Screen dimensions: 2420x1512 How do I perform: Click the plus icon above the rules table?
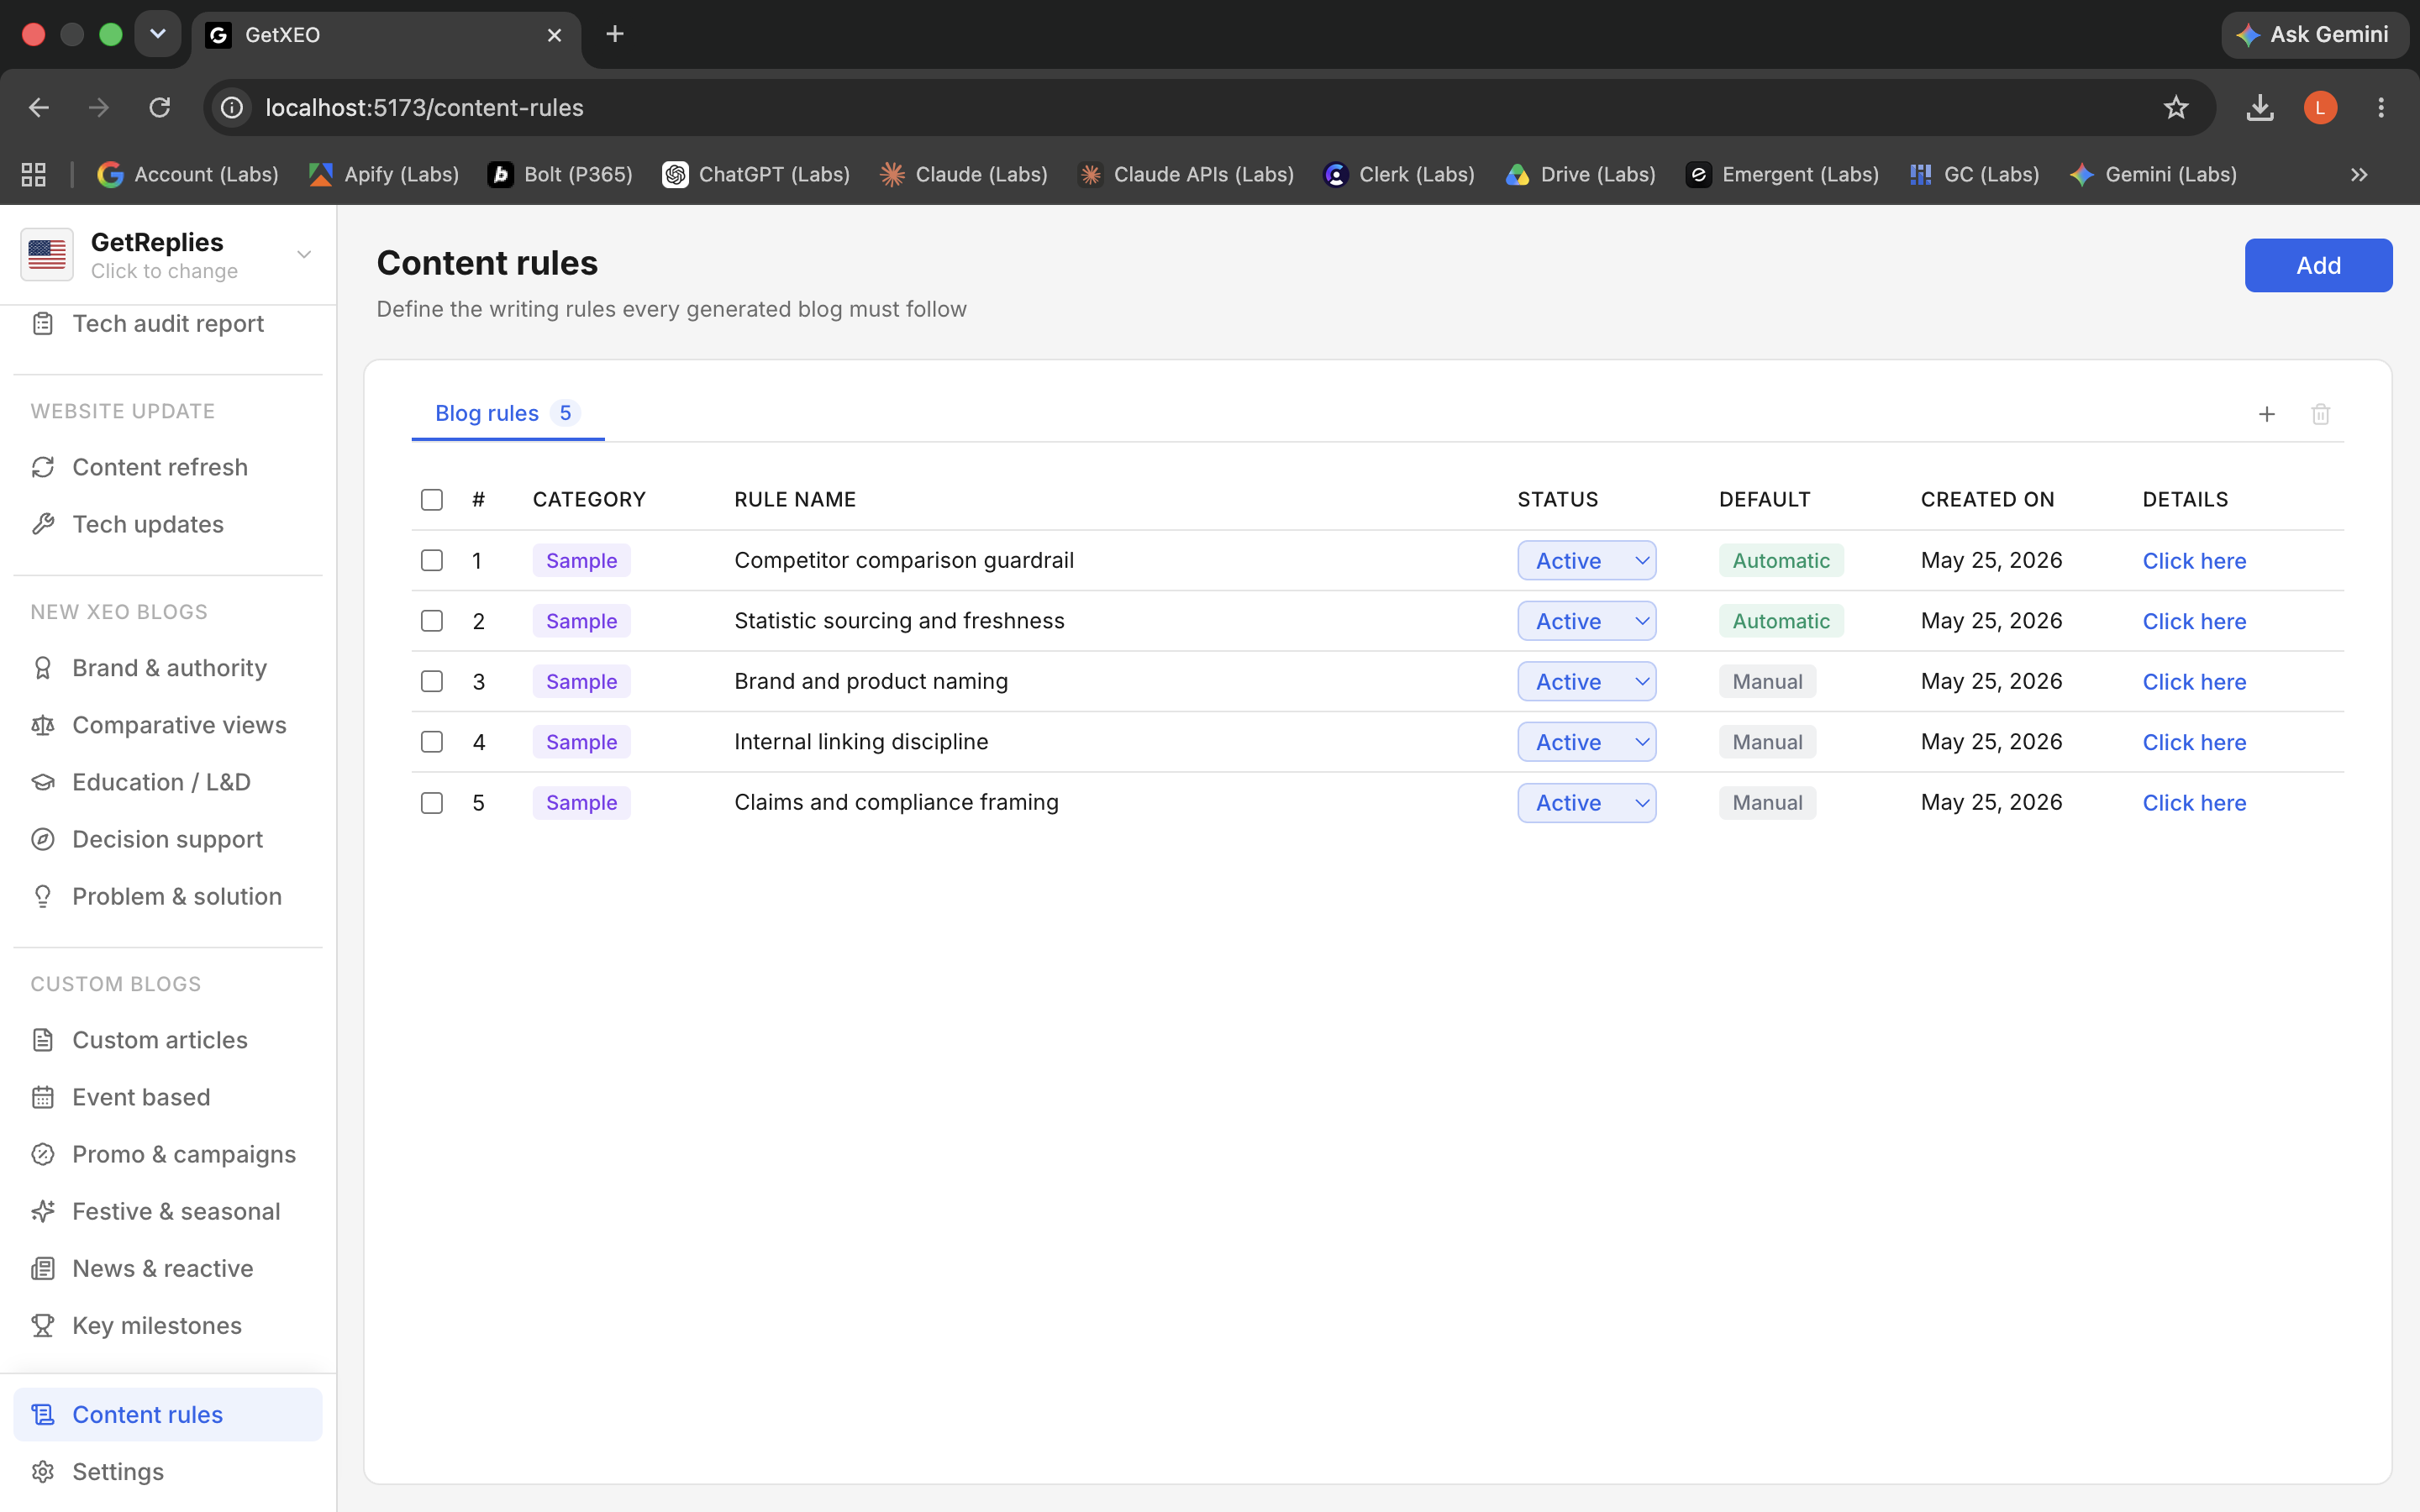click(x=2267, y=414)
